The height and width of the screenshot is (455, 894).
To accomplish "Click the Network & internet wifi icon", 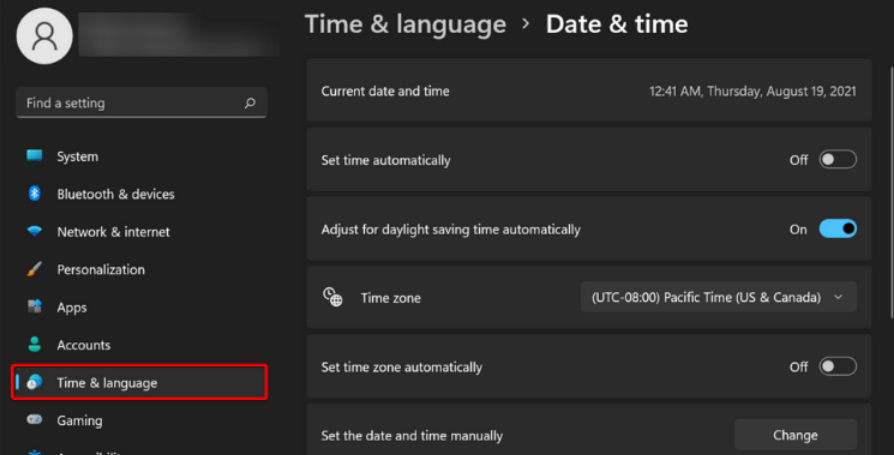I will 35,232.
